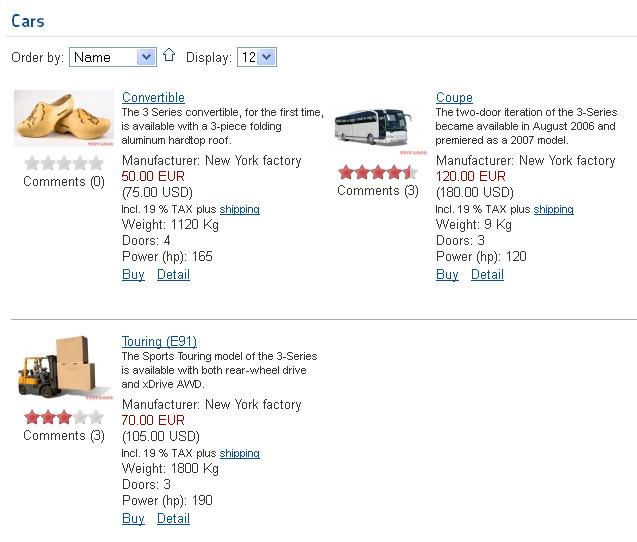Buy the Convertible
This screenshot has width=637, height=542.
coord(133,274)
